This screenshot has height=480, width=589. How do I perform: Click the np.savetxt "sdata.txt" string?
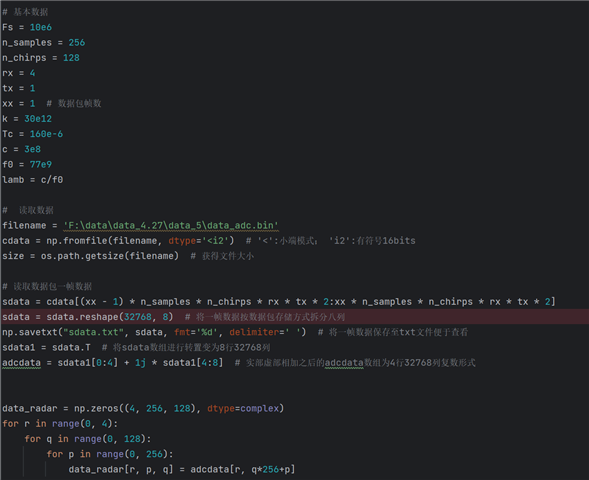pyautogui.click(x=93, y=332)
